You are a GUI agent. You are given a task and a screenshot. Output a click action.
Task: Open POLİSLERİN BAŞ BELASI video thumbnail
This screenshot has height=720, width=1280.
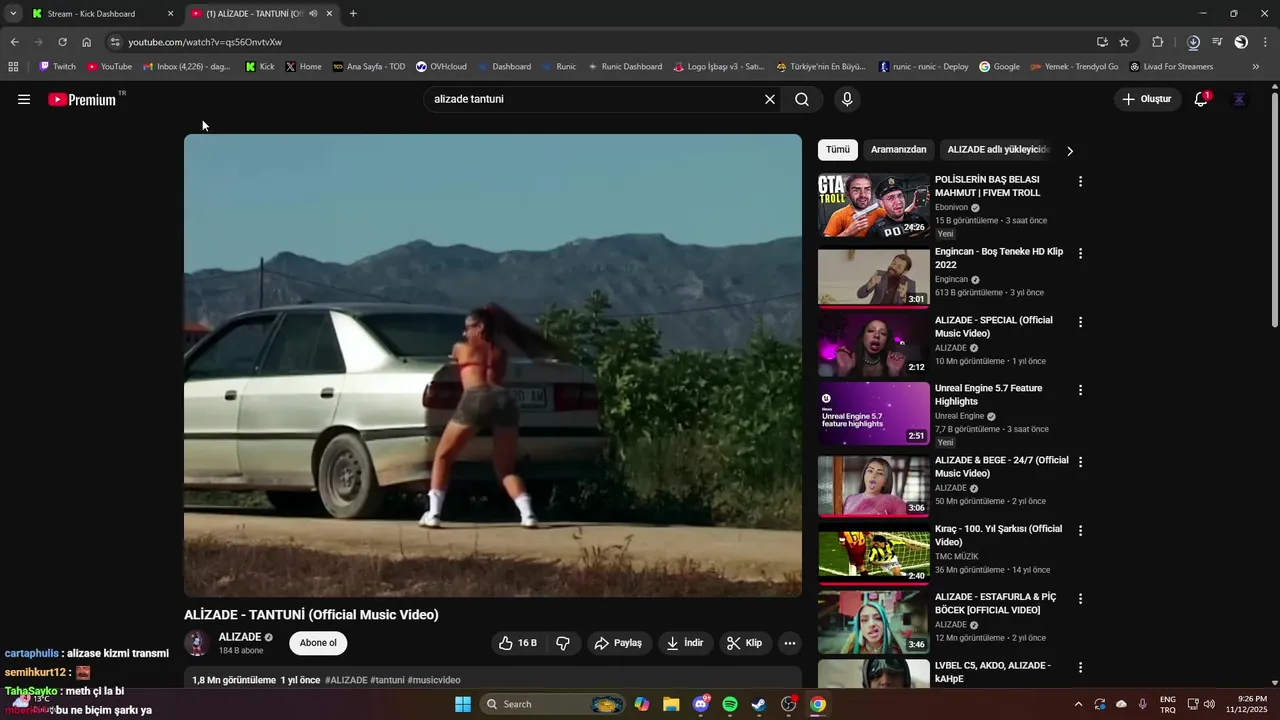(x=874, y=205)
